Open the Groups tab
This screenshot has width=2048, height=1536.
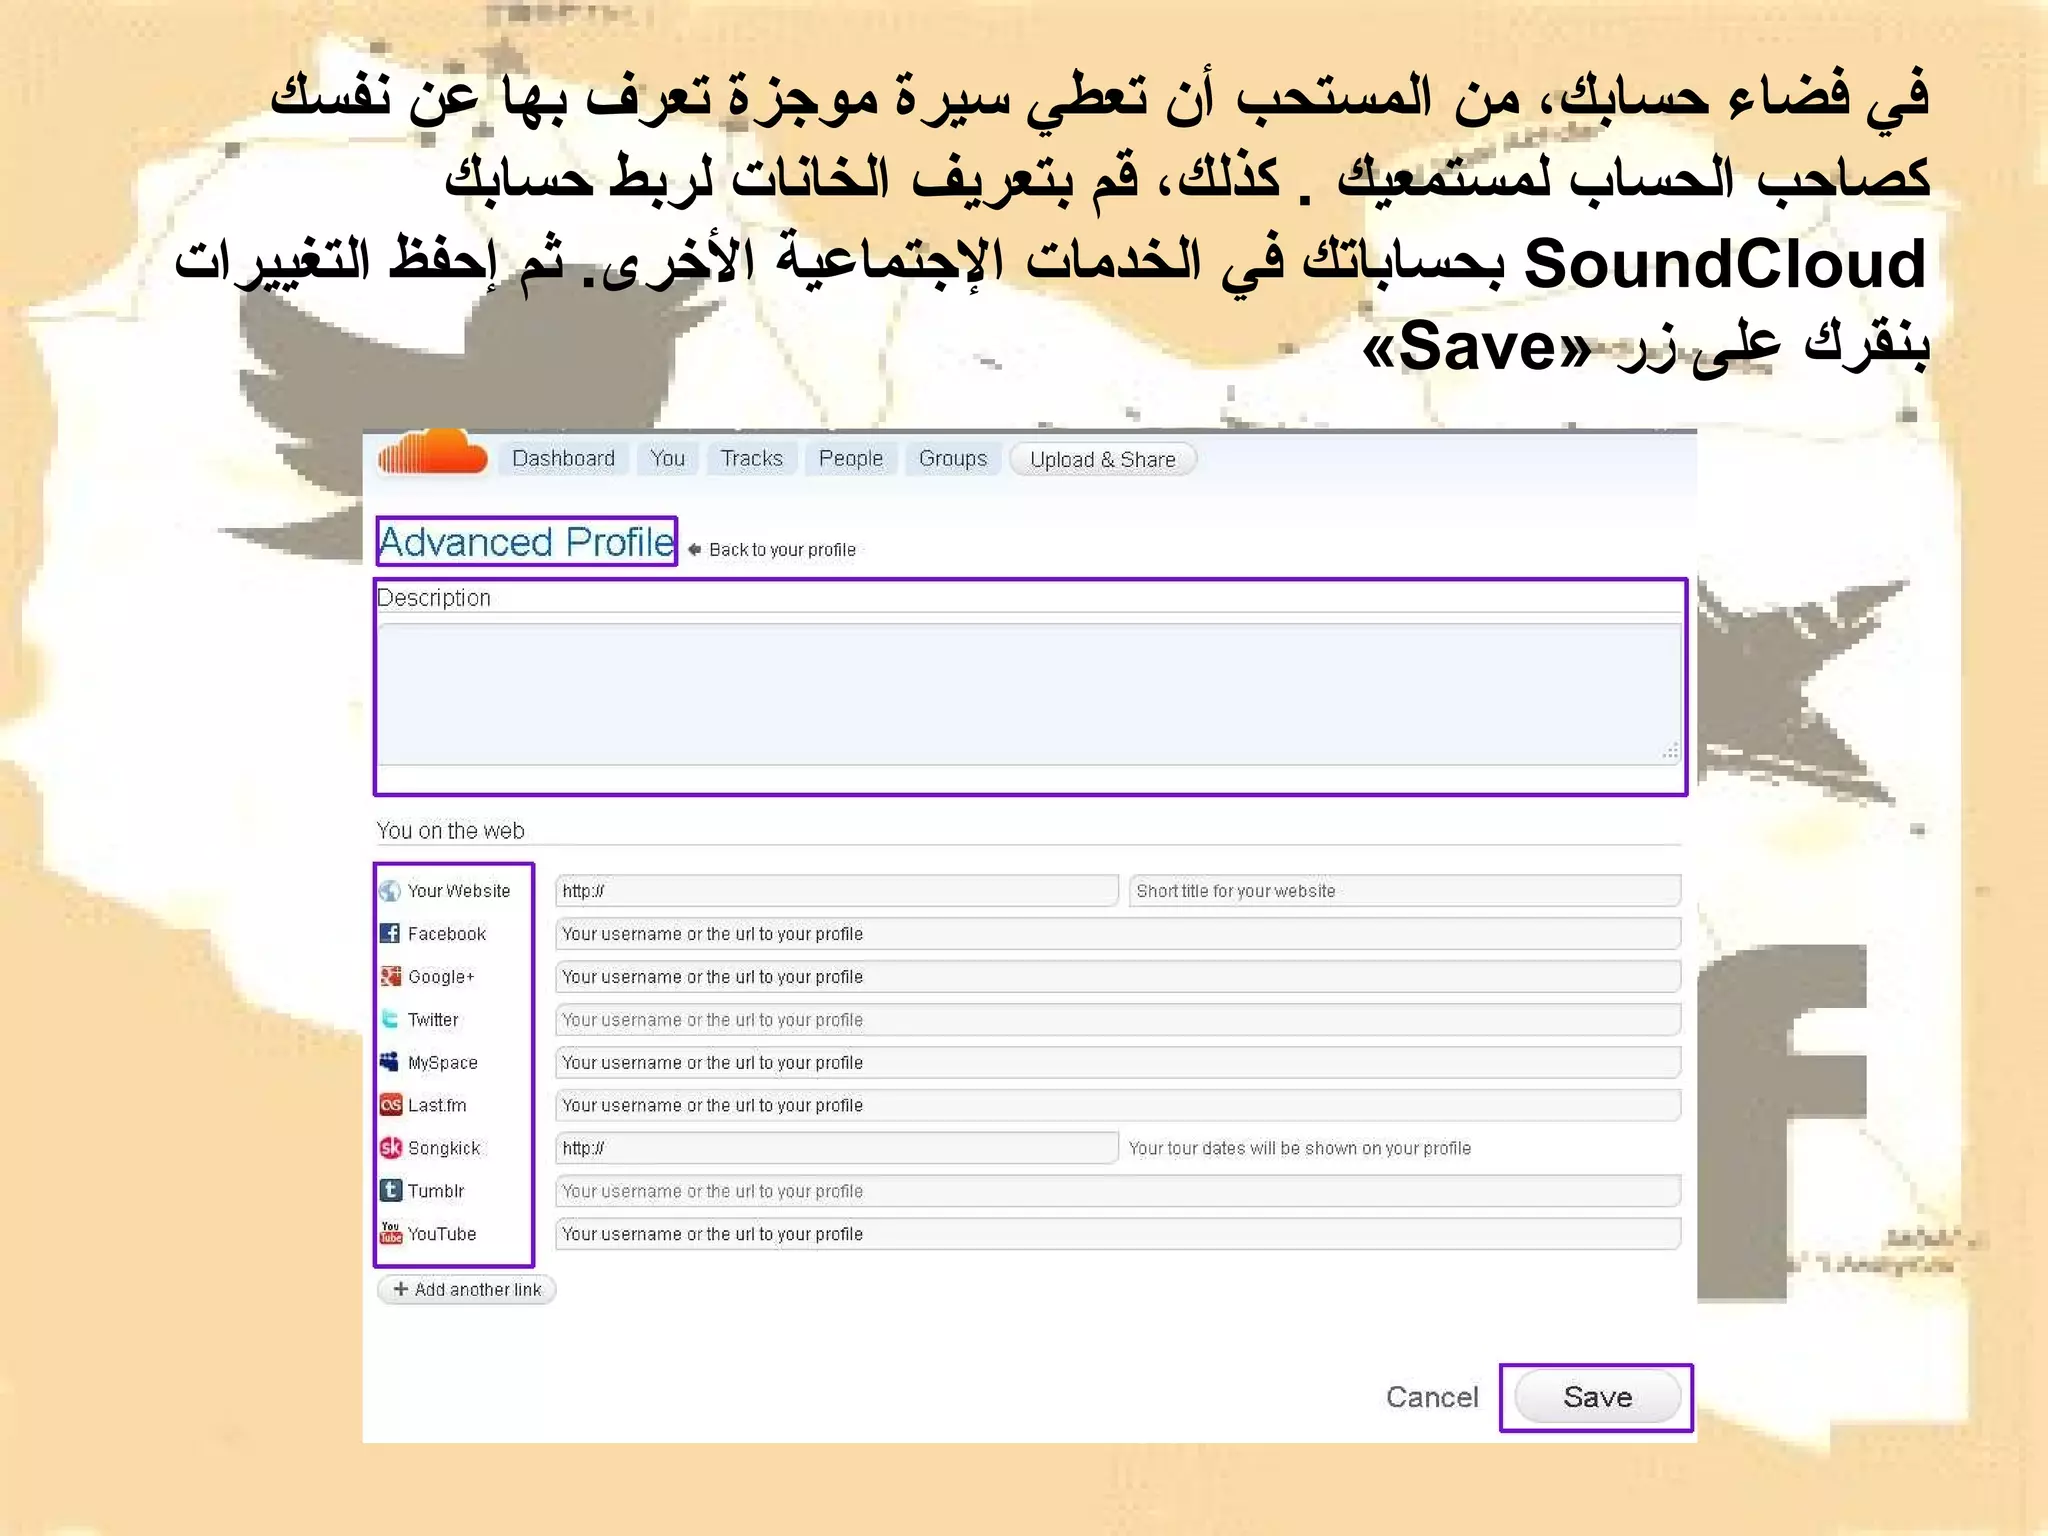tap(953, 459)
